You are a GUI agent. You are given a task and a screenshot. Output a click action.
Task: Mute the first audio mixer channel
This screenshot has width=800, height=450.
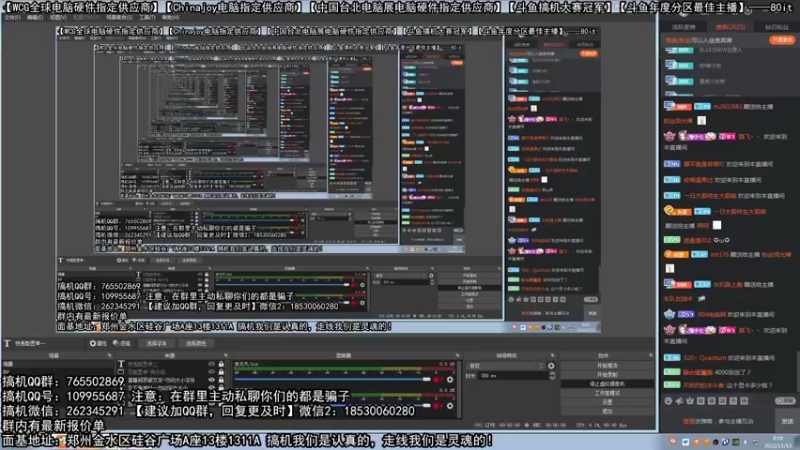click(438, 380)
